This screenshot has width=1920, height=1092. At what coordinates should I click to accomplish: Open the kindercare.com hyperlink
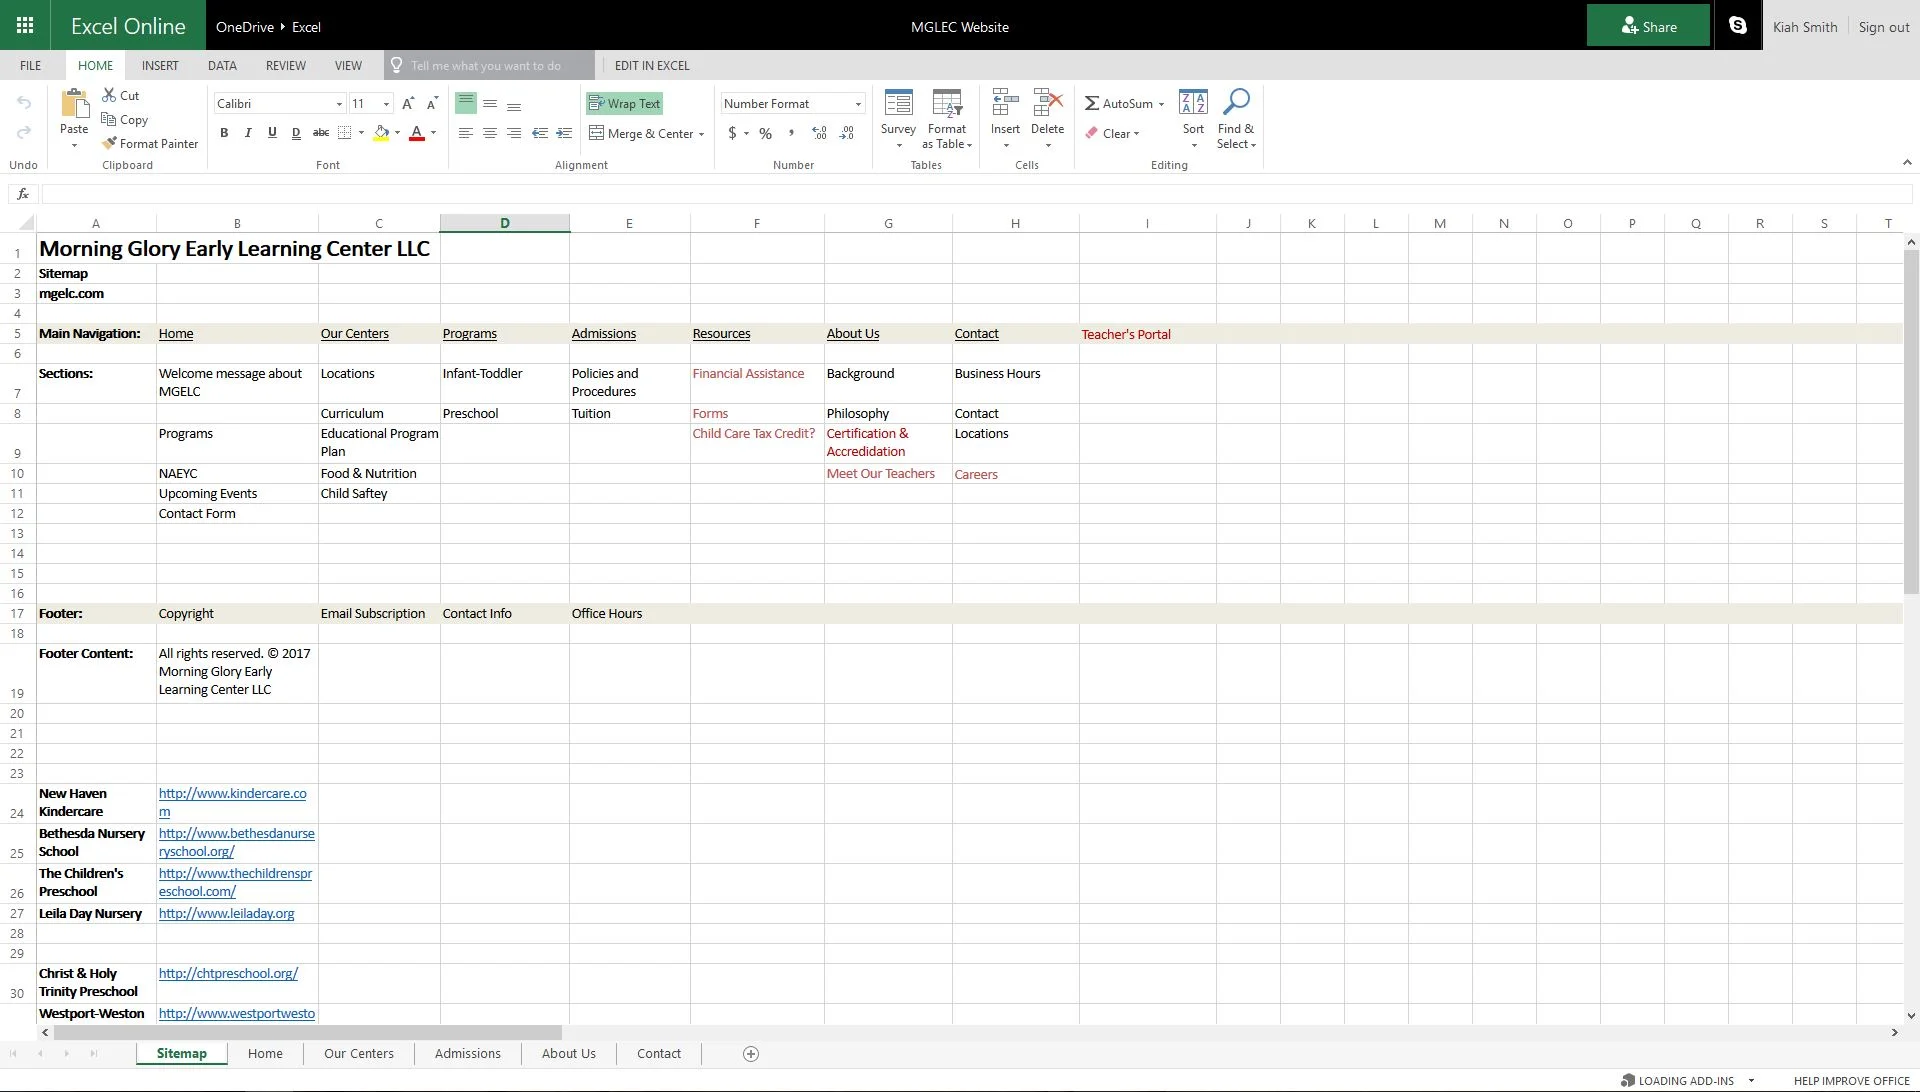[x=233, y=802]
